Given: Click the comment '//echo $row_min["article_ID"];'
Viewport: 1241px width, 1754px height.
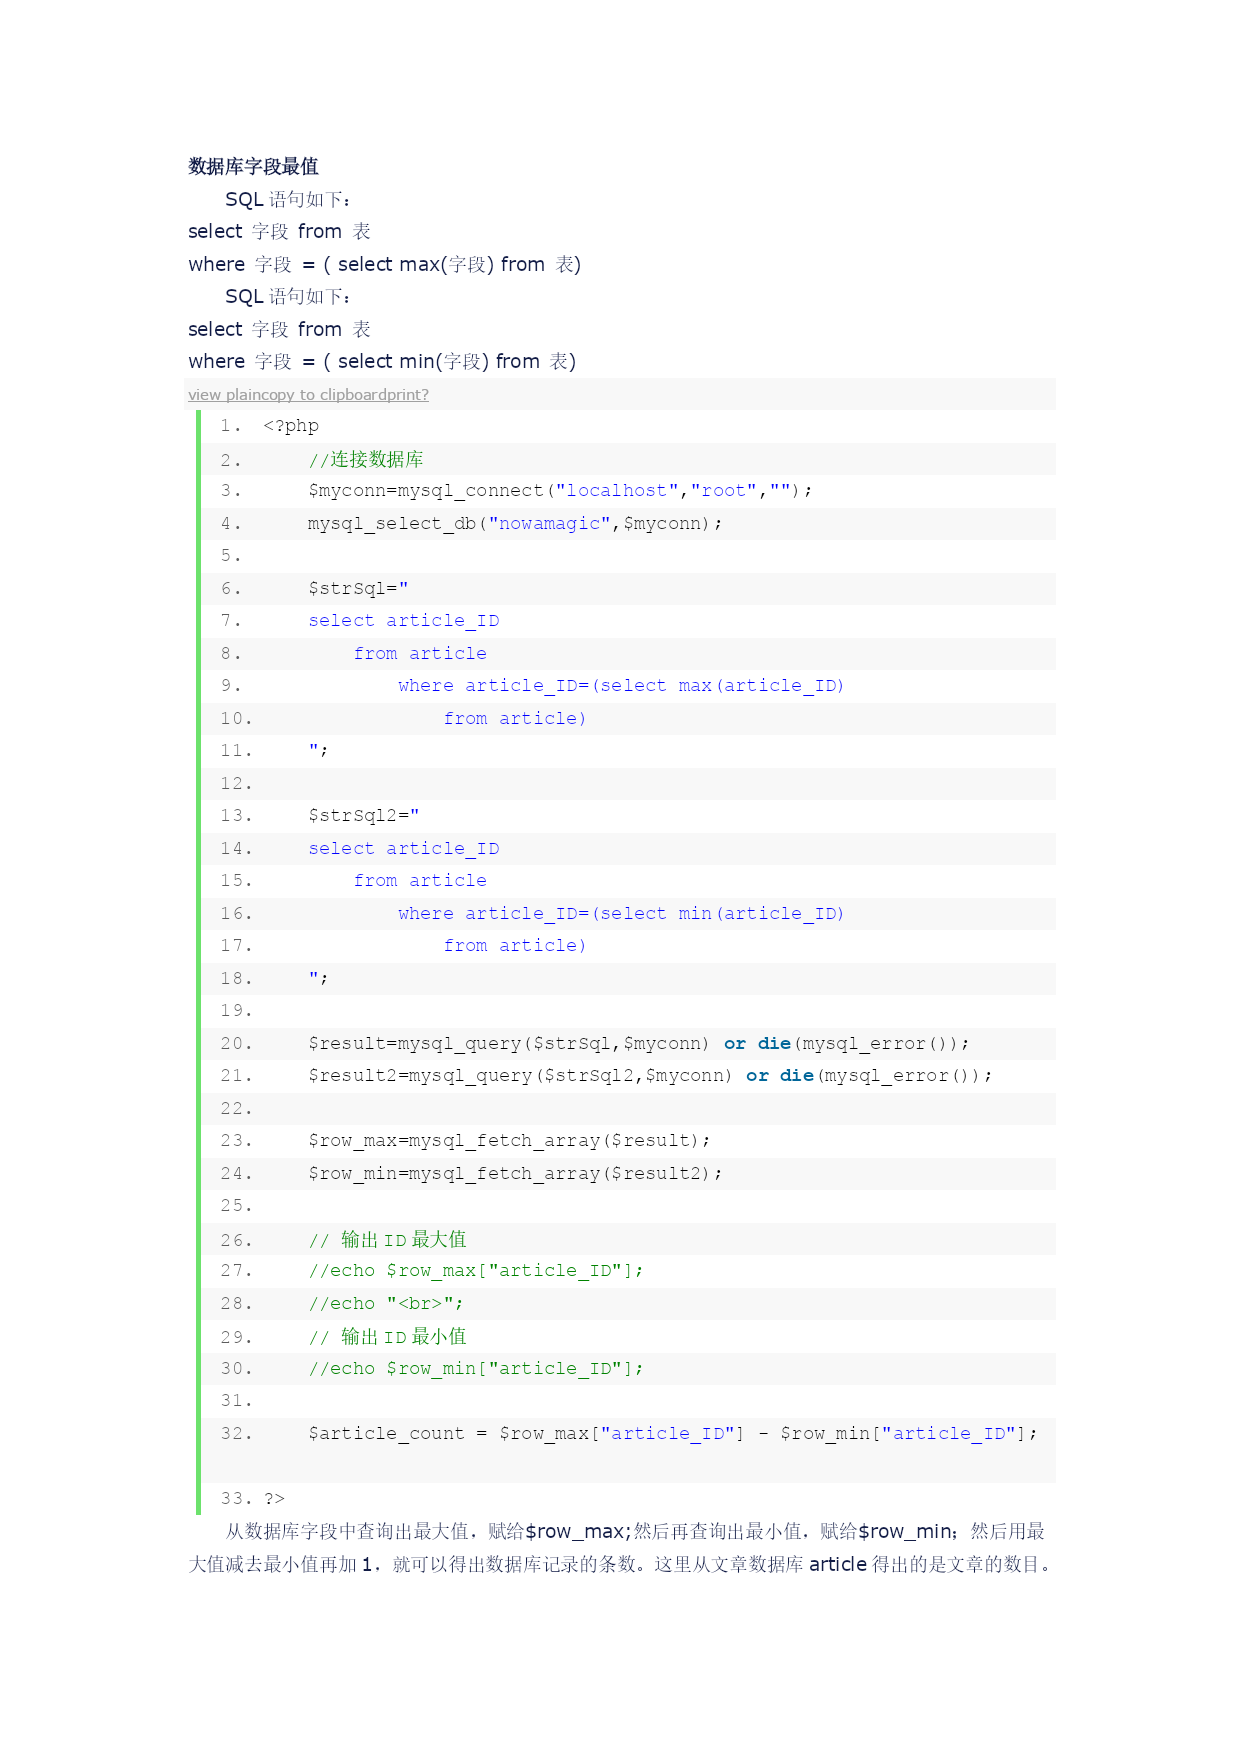Looking at the screenshot, I should pyautogui.click(x=476, y=1369).
